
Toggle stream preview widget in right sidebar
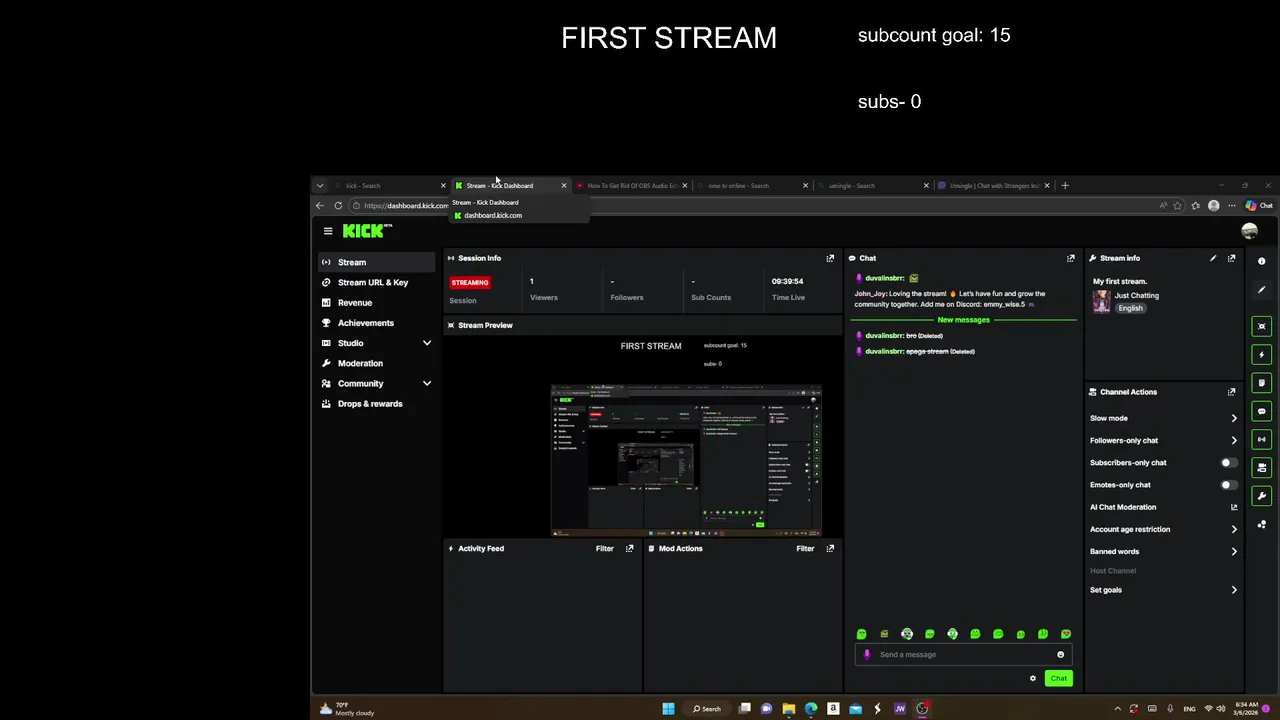[1261, 326]
